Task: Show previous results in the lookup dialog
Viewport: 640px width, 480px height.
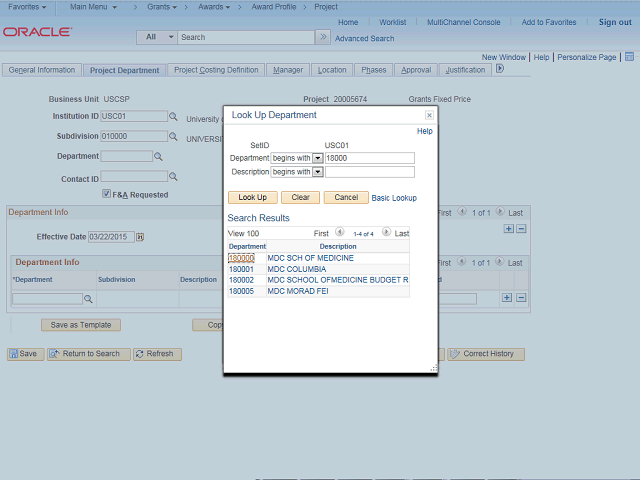Action: click(x=340, y=232)
